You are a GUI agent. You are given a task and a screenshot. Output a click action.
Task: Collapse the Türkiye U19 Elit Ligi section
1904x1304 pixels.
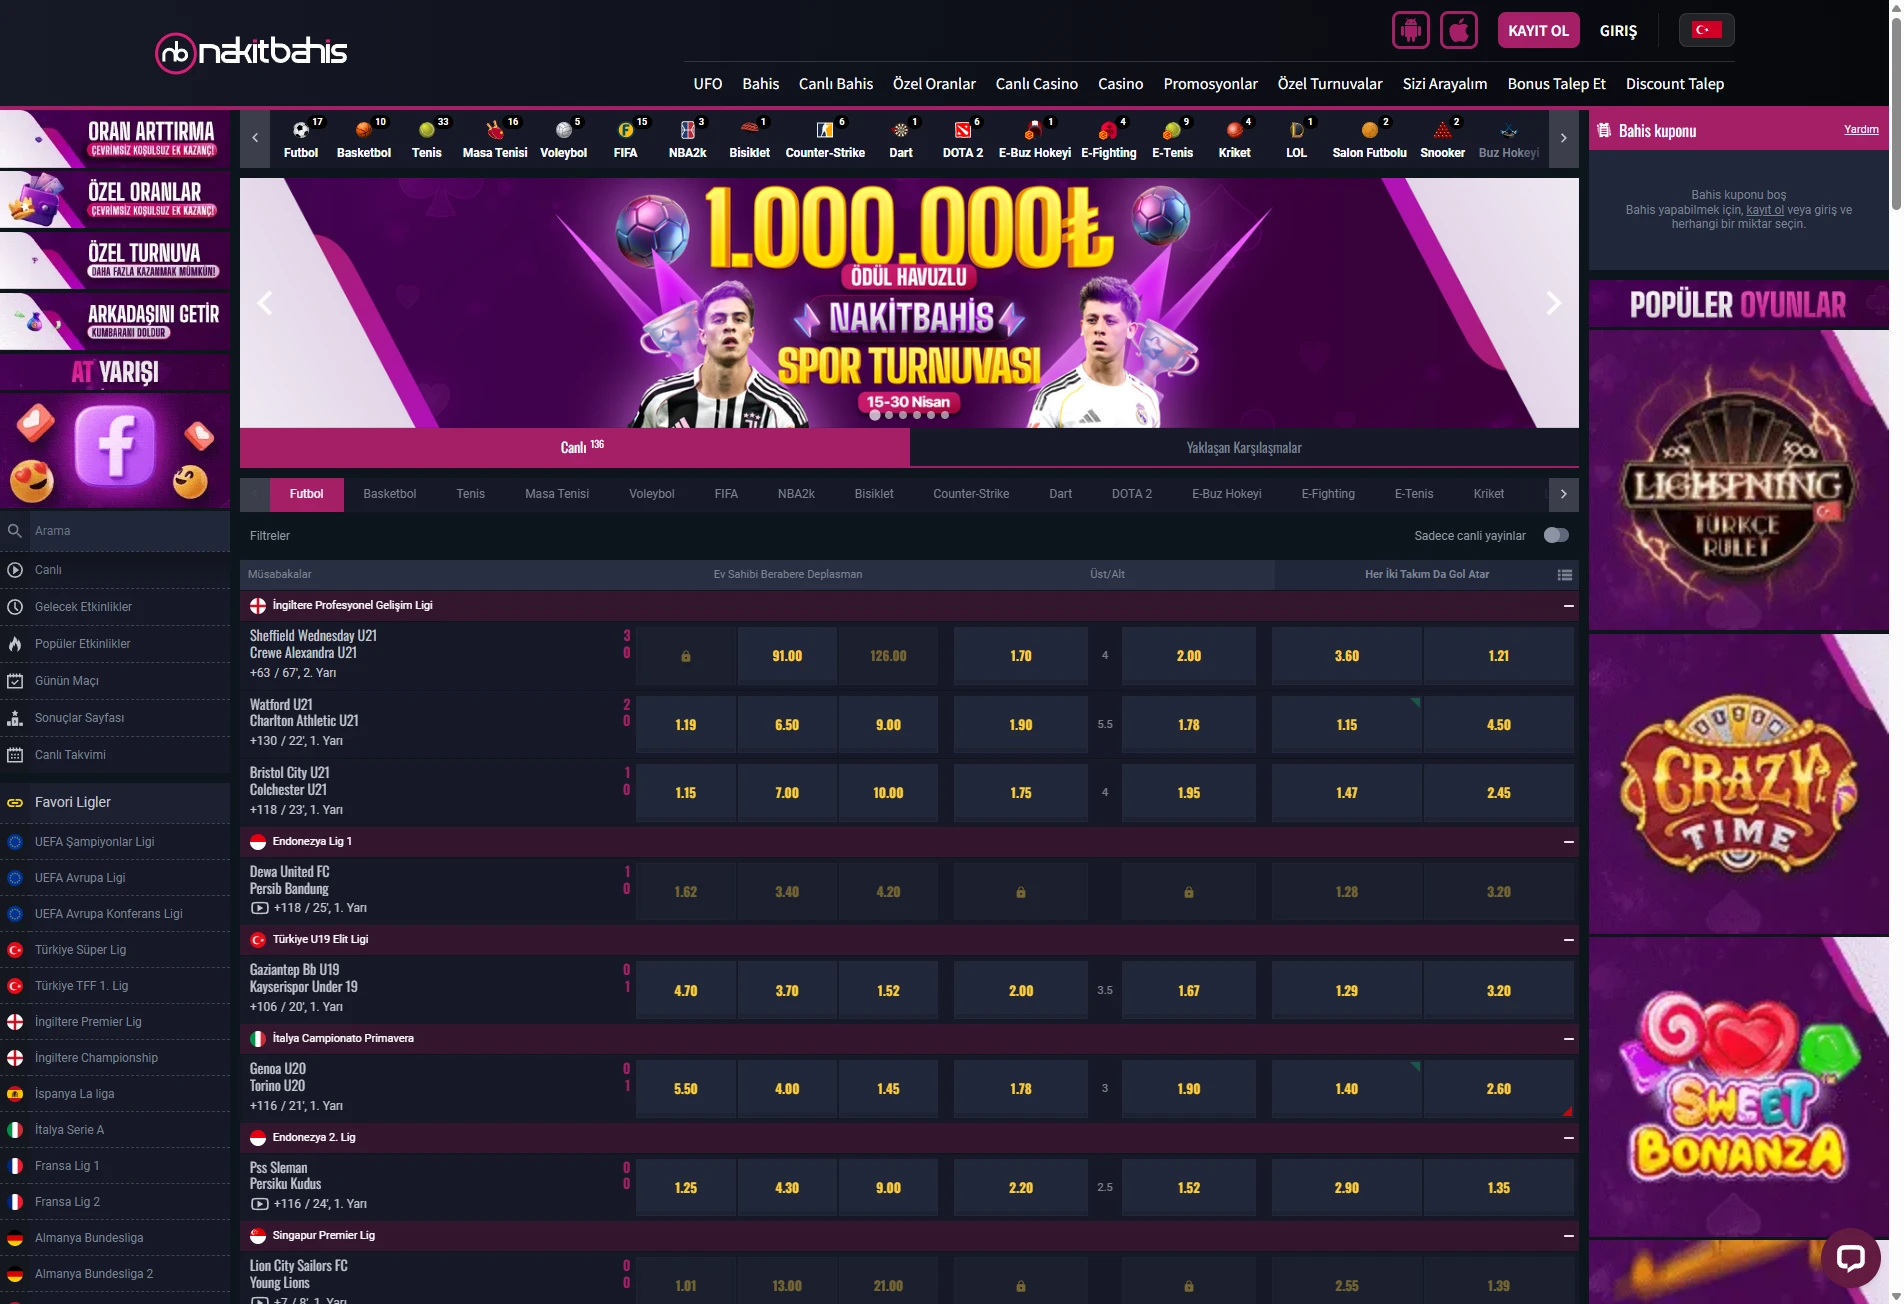(x=1568, y=940)
